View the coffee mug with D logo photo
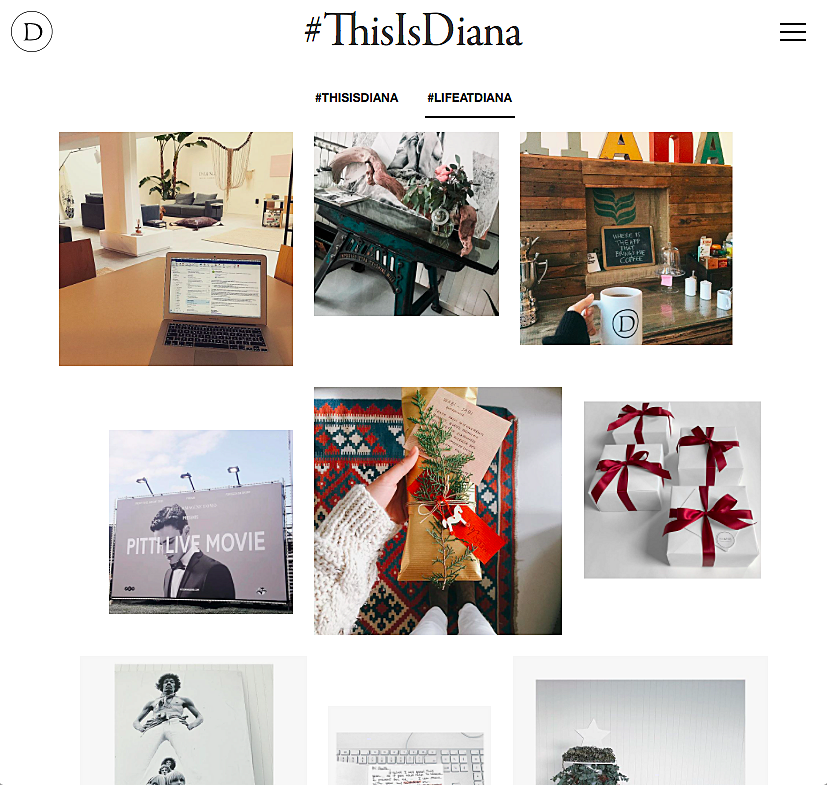 (626, 238)
